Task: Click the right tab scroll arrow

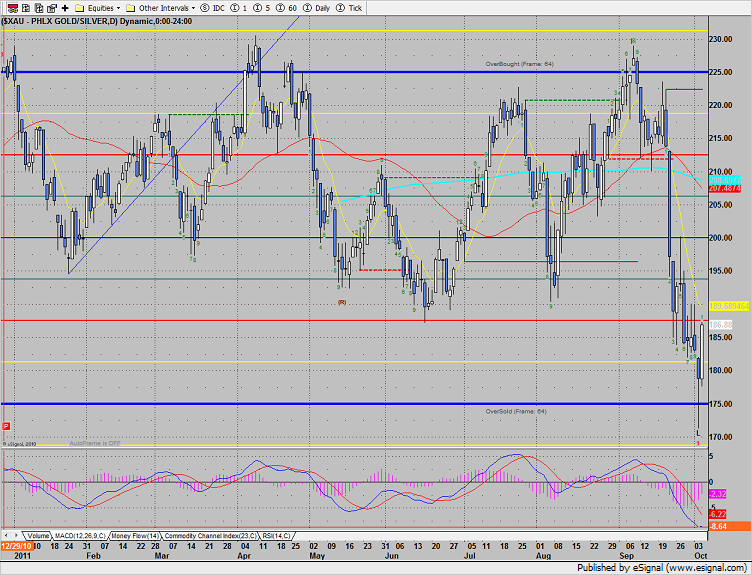Action: click(x=16, y=535)
